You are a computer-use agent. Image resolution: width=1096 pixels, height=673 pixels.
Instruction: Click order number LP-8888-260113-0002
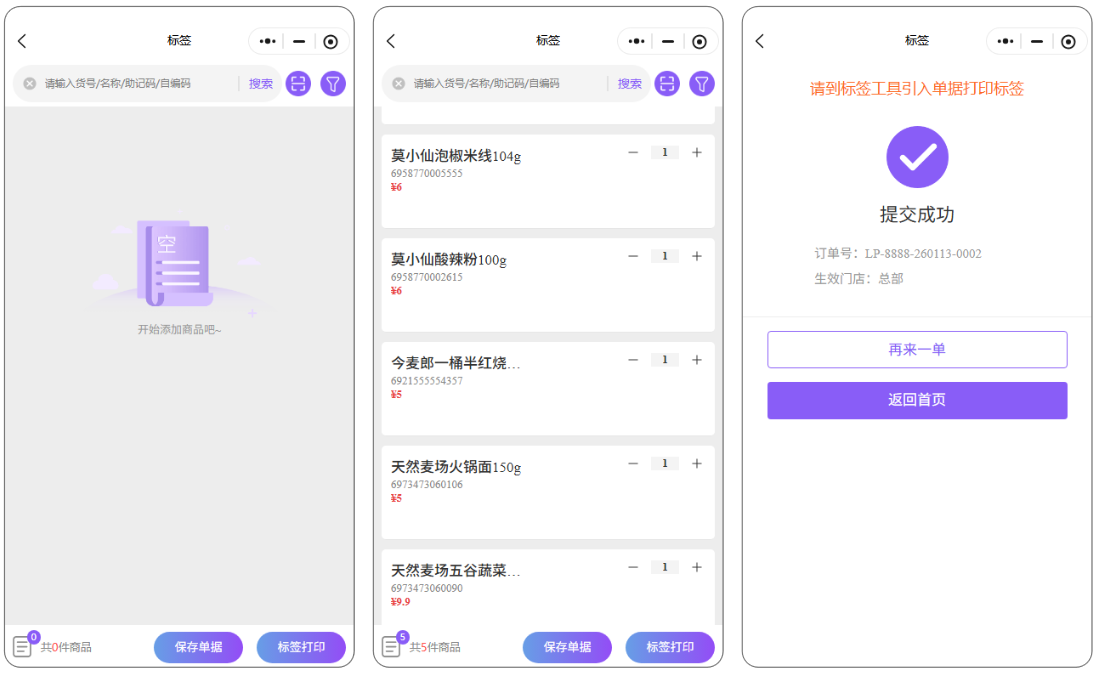point(923,254)
